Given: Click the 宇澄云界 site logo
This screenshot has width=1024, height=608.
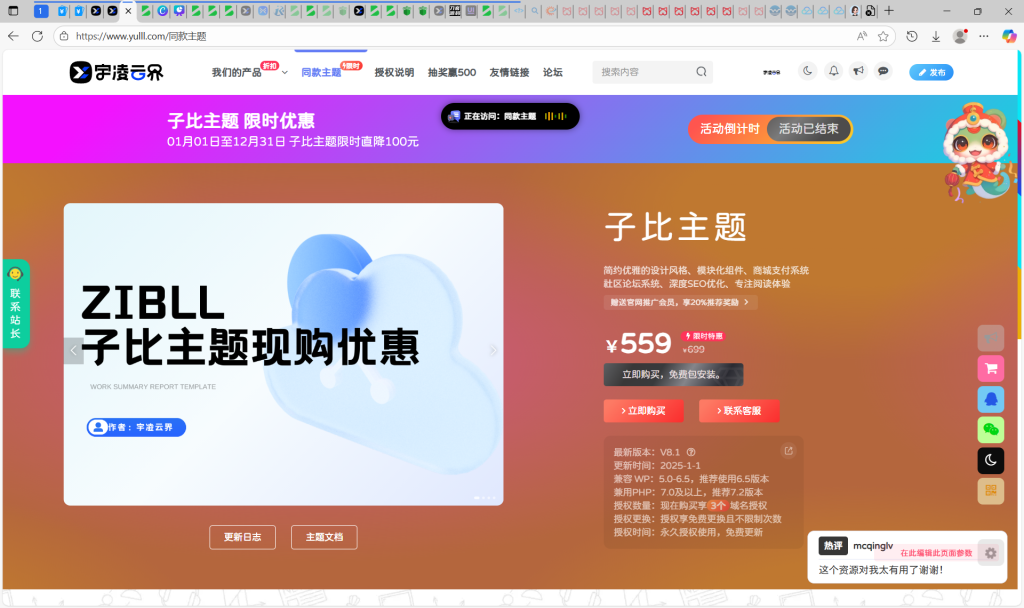Looking at the screenshot, I should 113,72.
